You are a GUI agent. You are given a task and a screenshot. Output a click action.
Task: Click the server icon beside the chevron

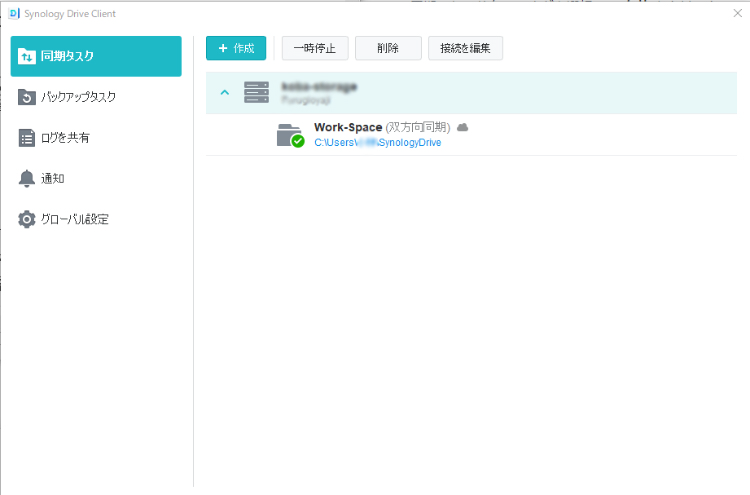click(256, 93)
